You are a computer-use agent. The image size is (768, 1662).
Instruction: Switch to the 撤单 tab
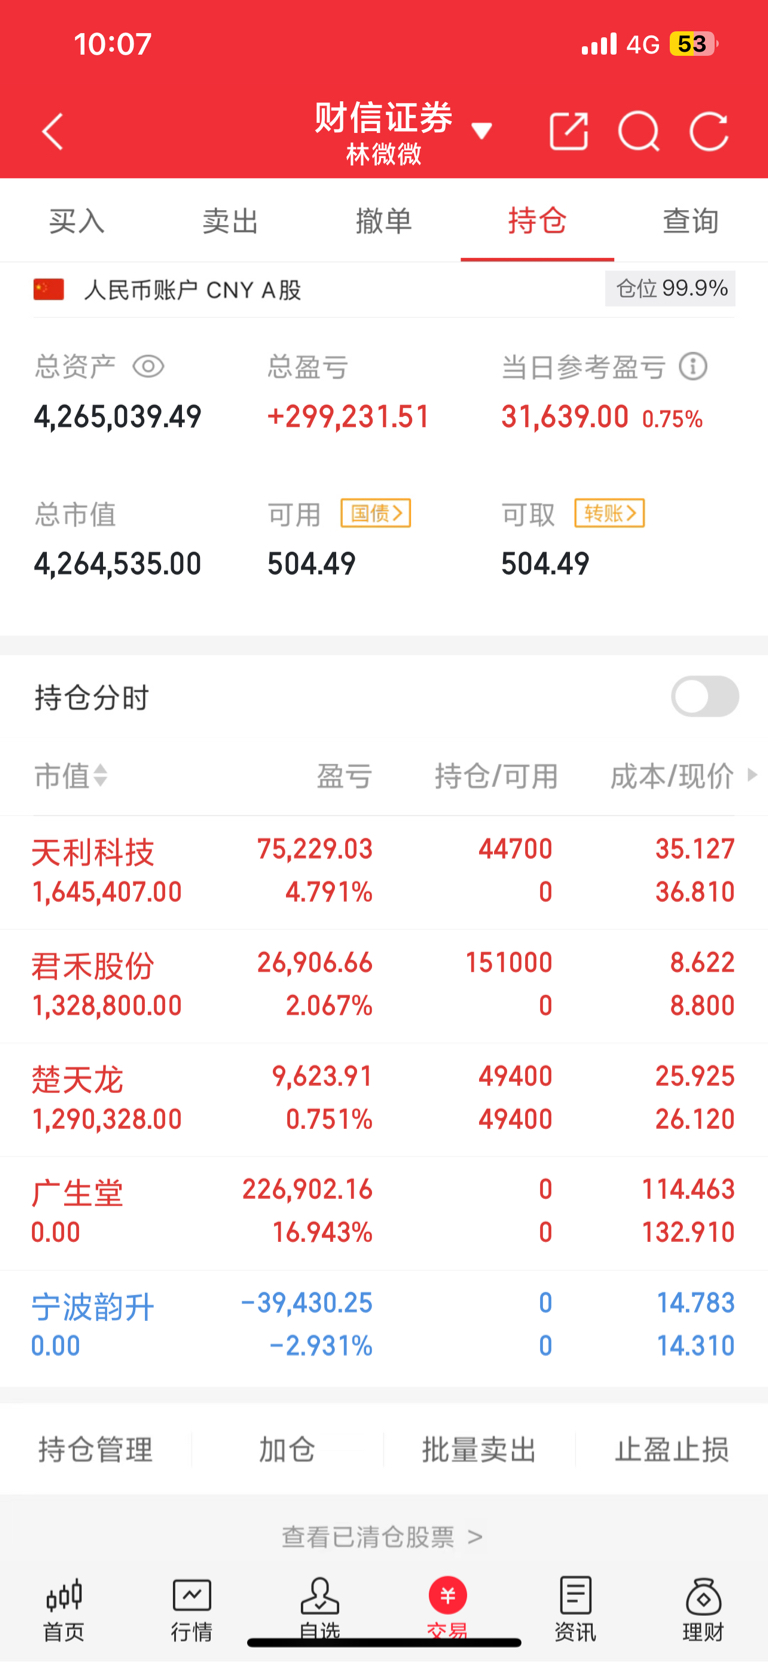pos(384,221)
